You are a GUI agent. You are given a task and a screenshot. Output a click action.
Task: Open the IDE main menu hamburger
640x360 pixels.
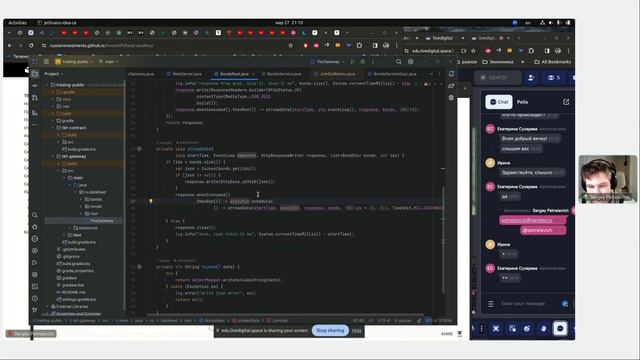tap(46, 62)
